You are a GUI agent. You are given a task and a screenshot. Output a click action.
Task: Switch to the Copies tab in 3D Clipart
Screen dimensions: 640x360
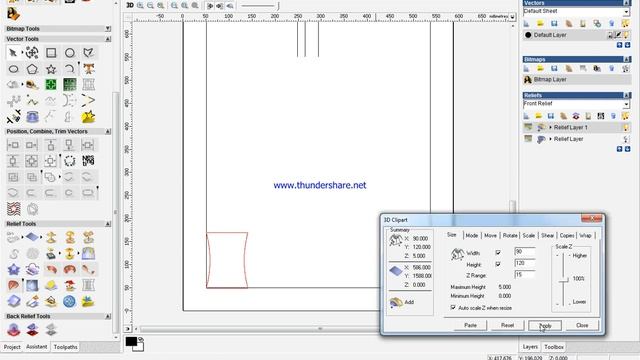point(567,236)
